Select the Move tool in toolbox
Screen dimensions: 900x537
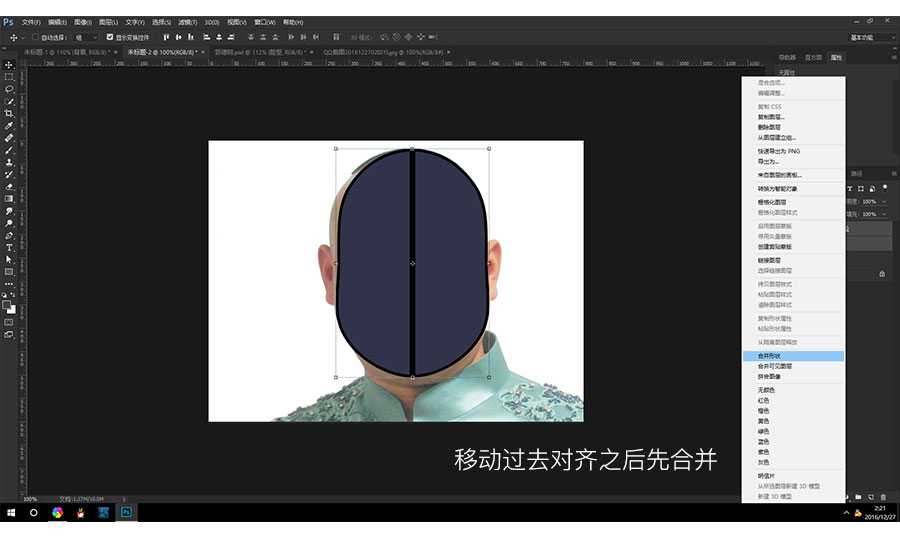click(9, 65)
